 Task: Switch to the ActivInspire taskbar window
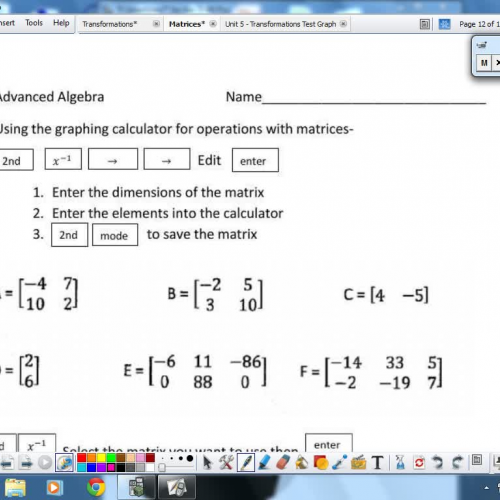pos(137,487)
